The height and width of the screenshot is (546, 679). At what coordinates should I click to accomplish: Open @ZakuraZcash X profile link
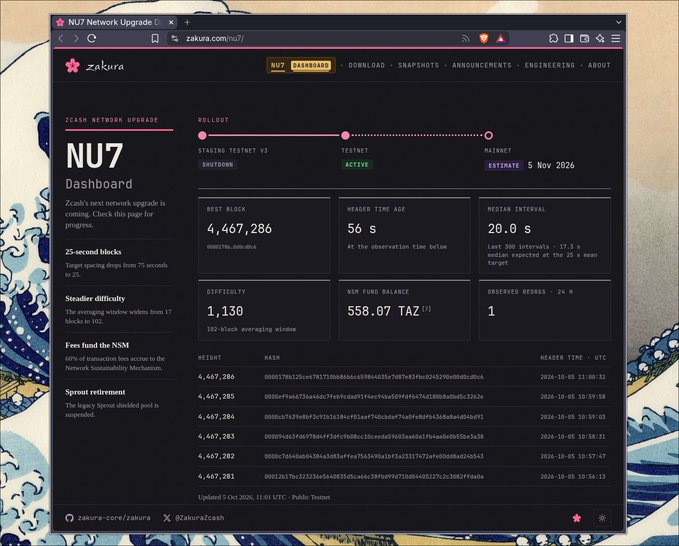pos(194,517)
